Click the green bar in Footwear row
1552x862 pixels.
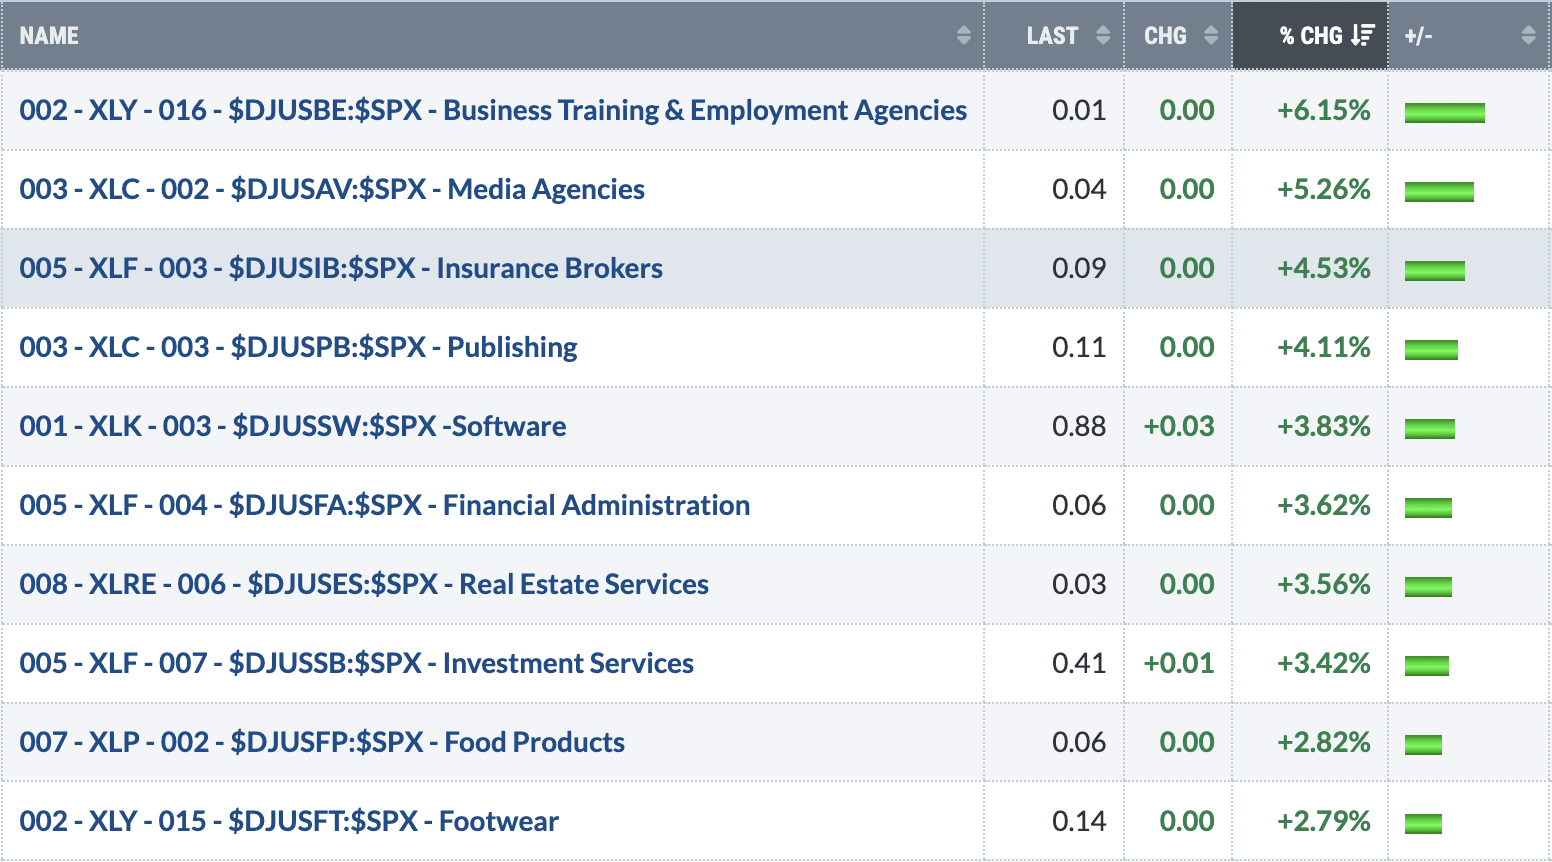point(1423,823)
